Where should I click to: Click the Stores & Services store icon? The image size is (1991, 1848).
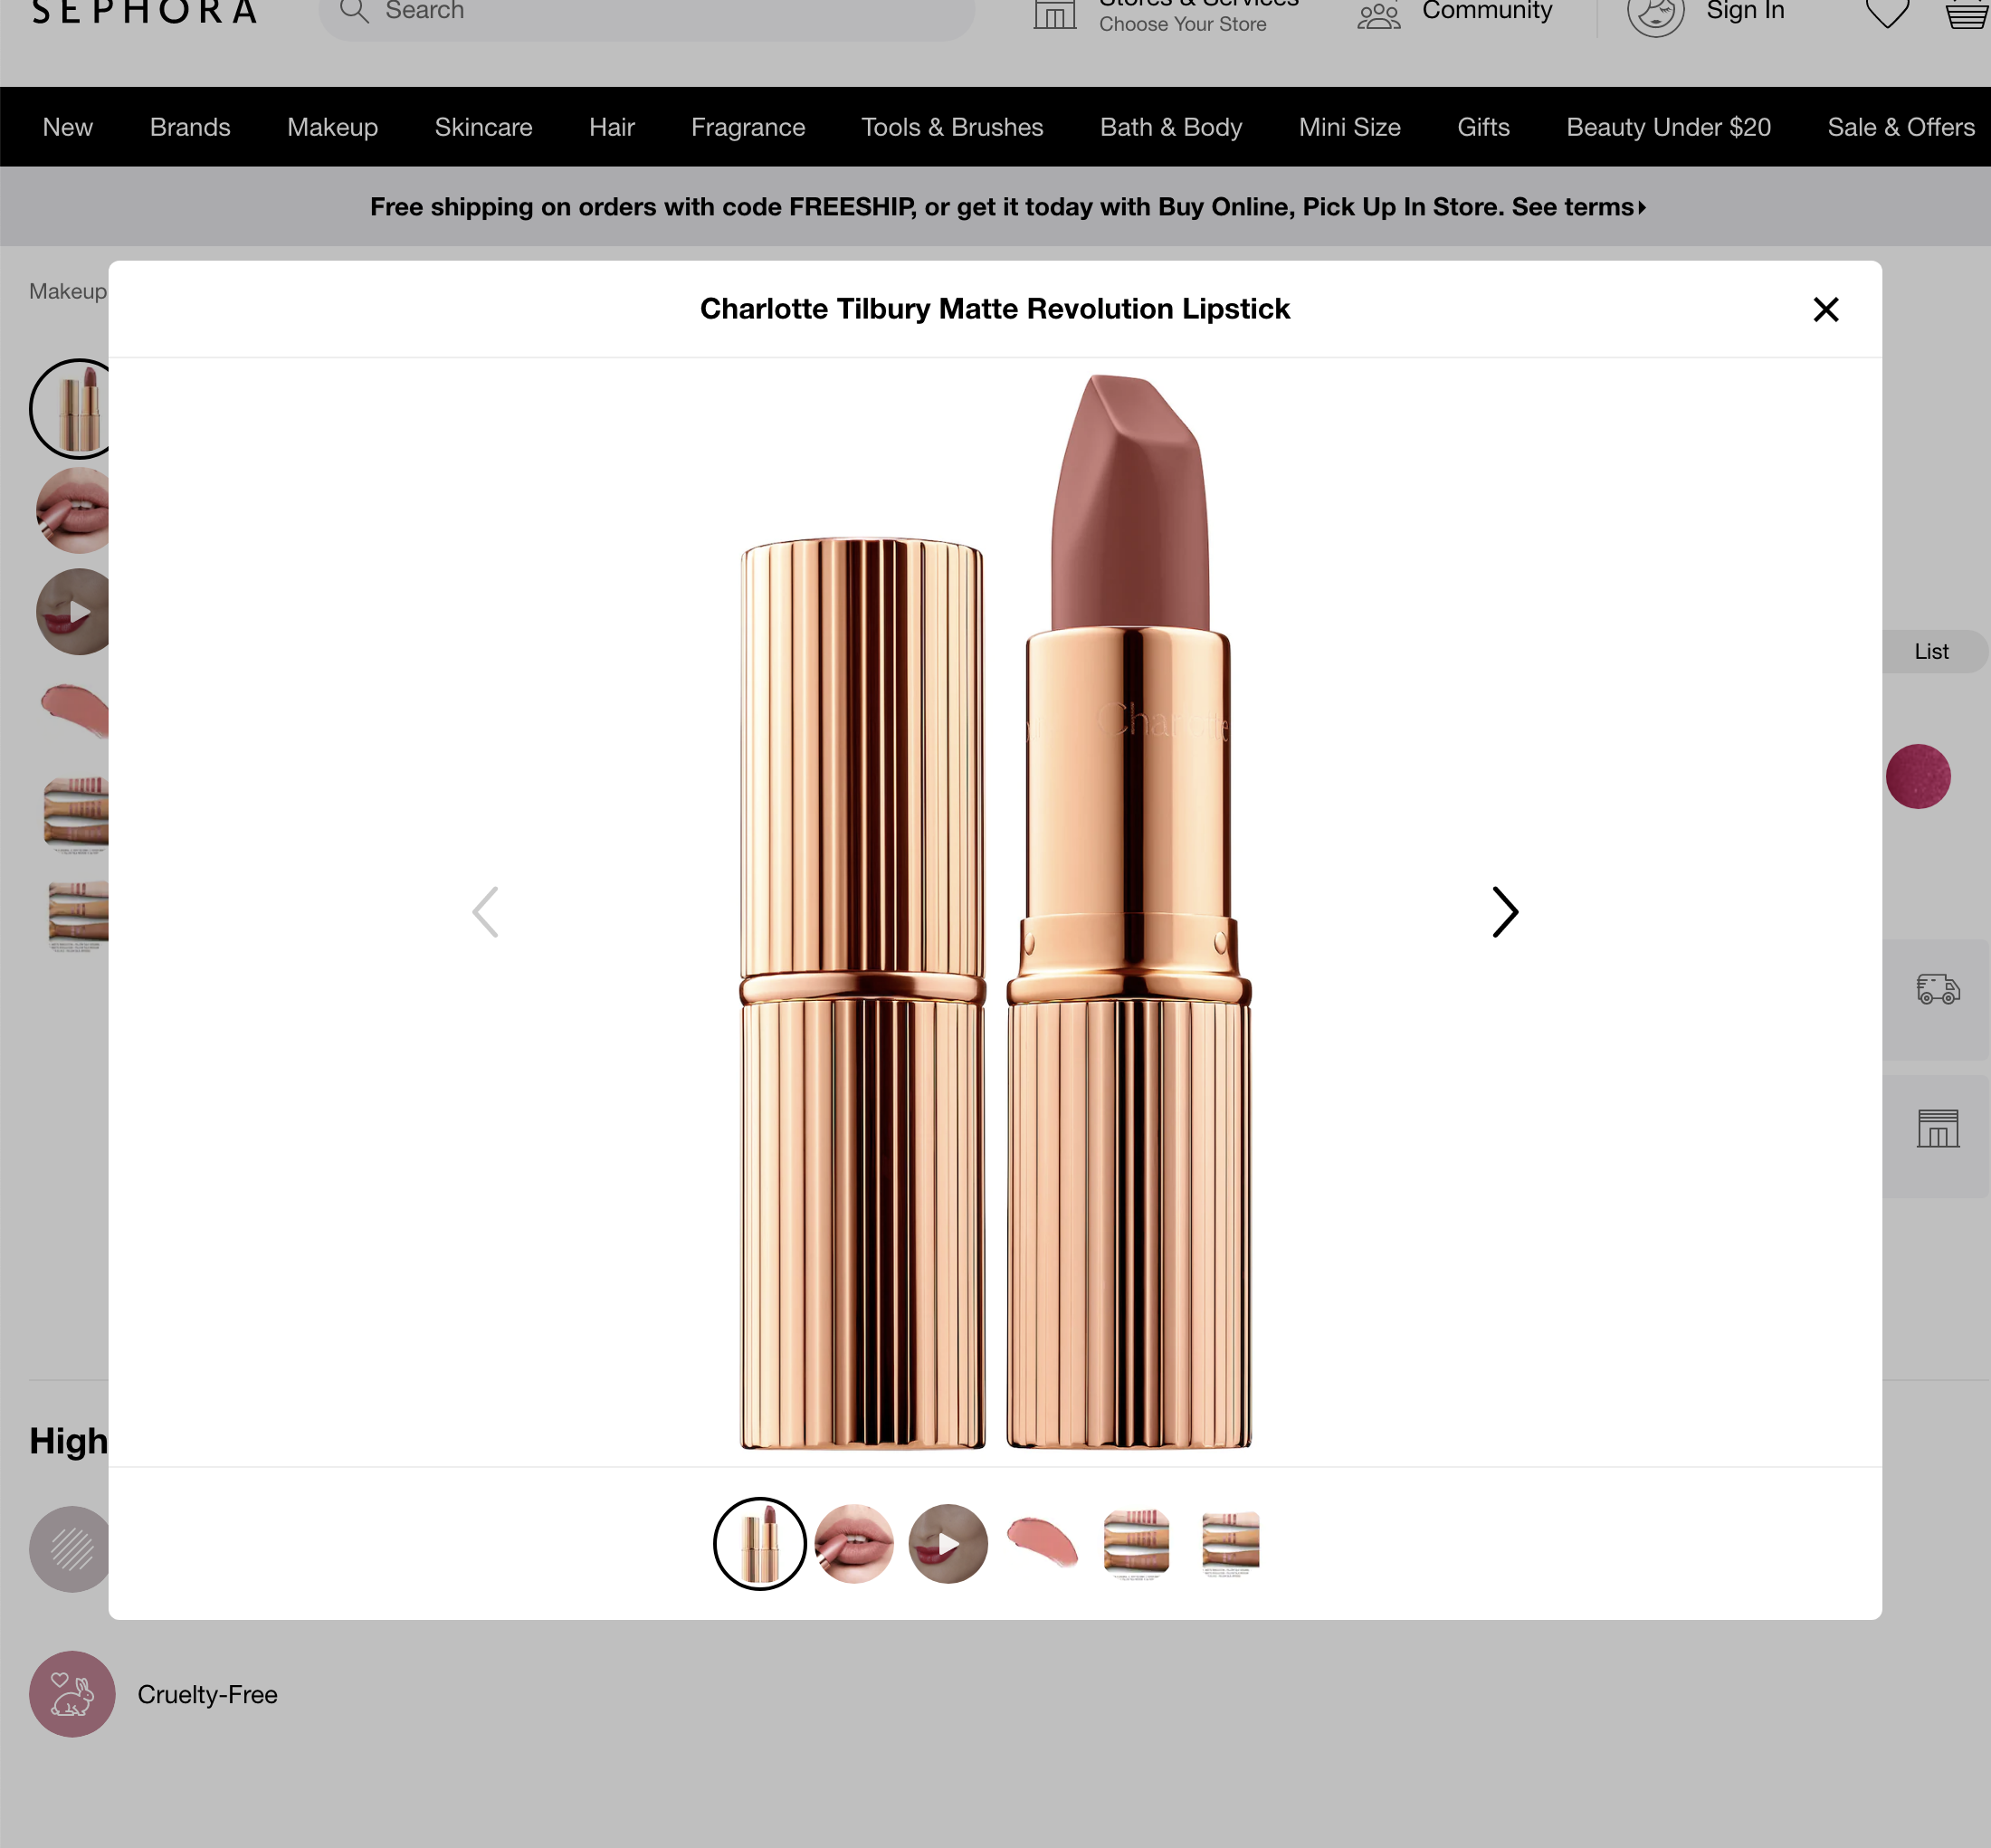click(x=1054, y=14)
